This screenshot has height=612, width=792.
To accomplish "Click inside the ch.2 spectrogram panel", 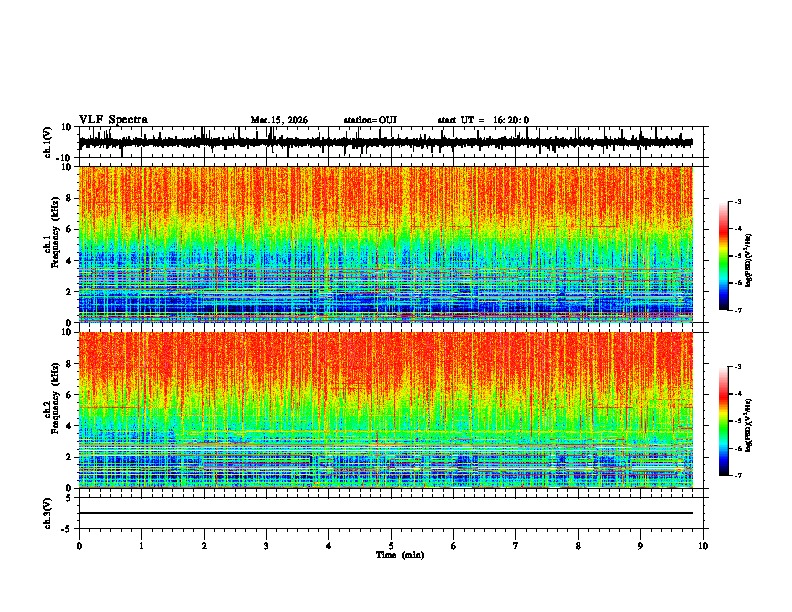I will coord(386,410).
